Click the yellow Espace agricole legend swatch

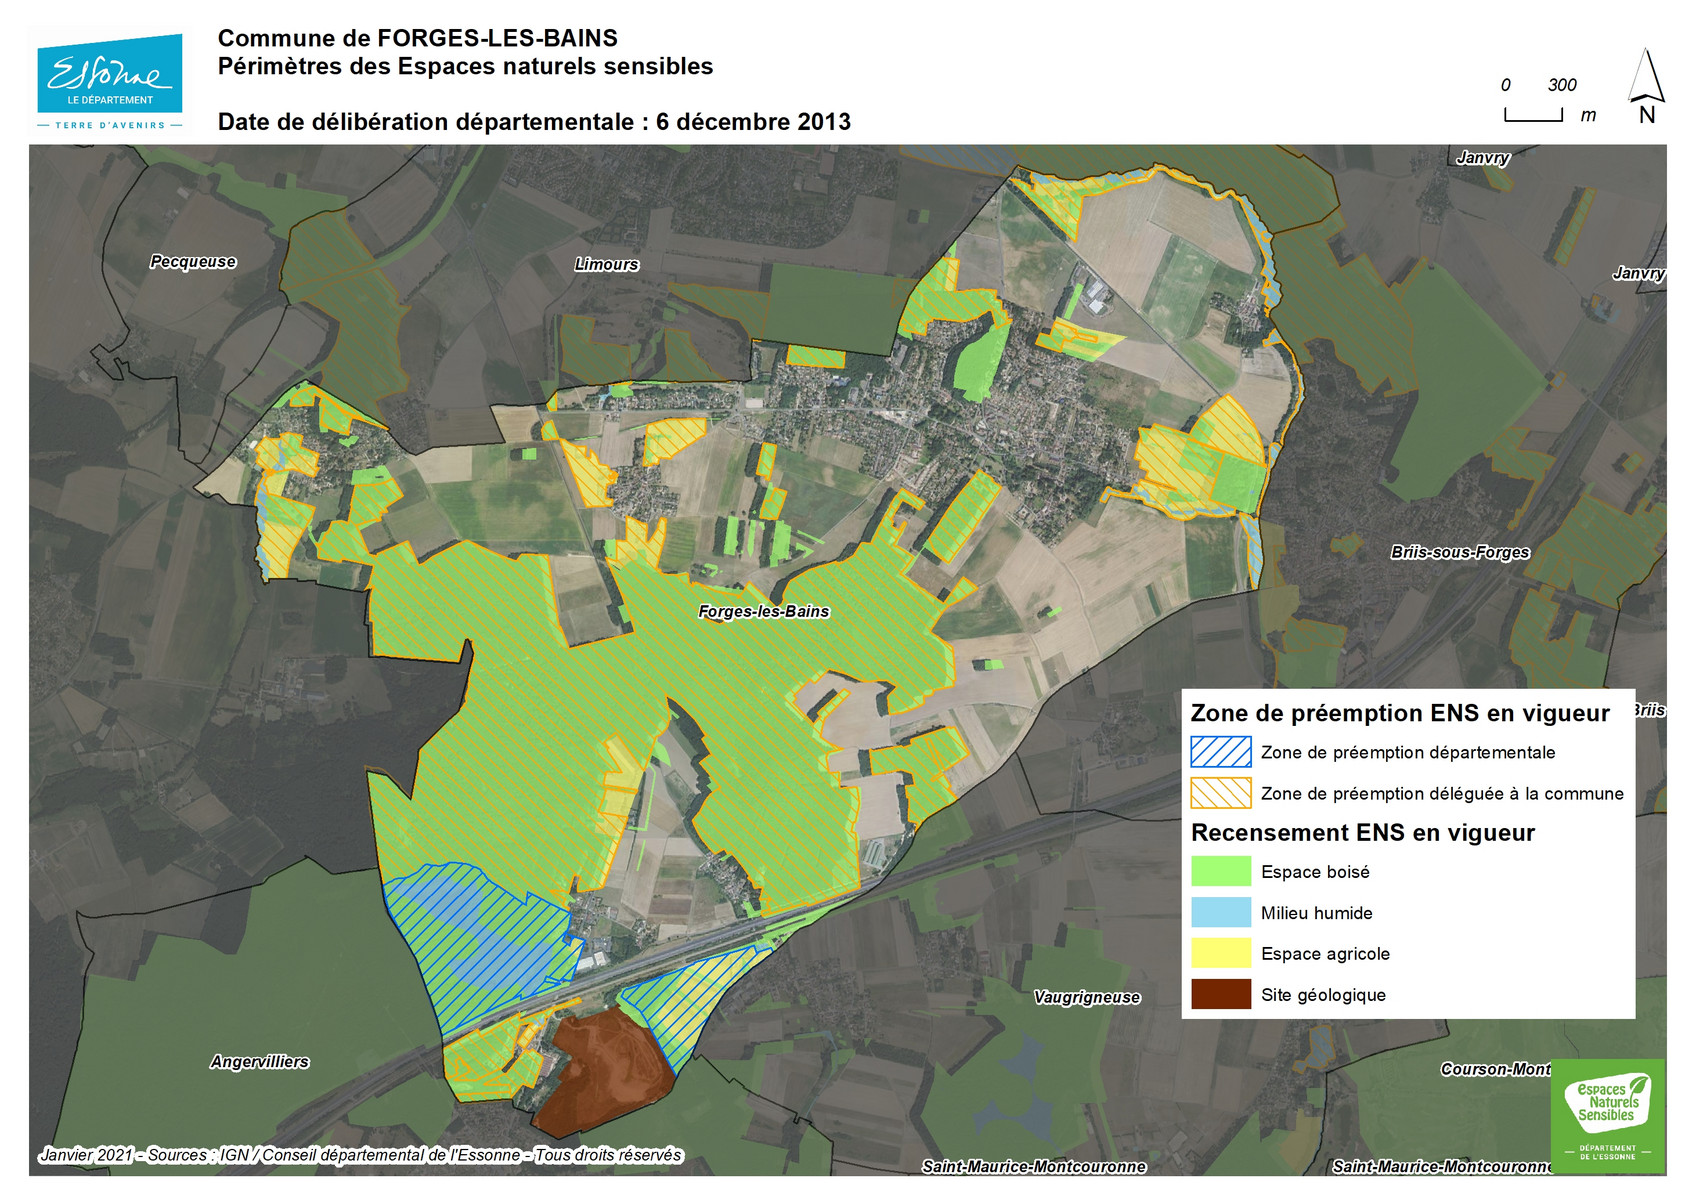click(x=1221, y=953)
